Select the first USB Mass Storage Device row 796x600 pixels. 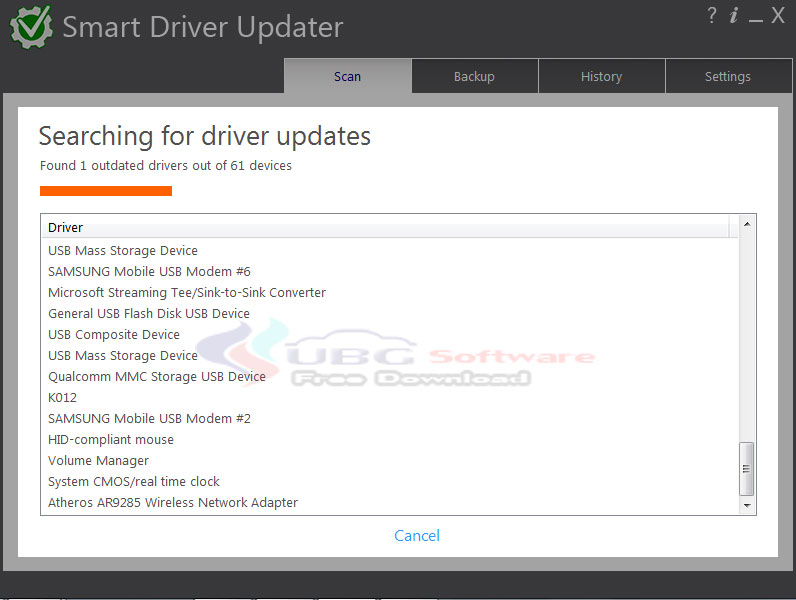(390, 251)
